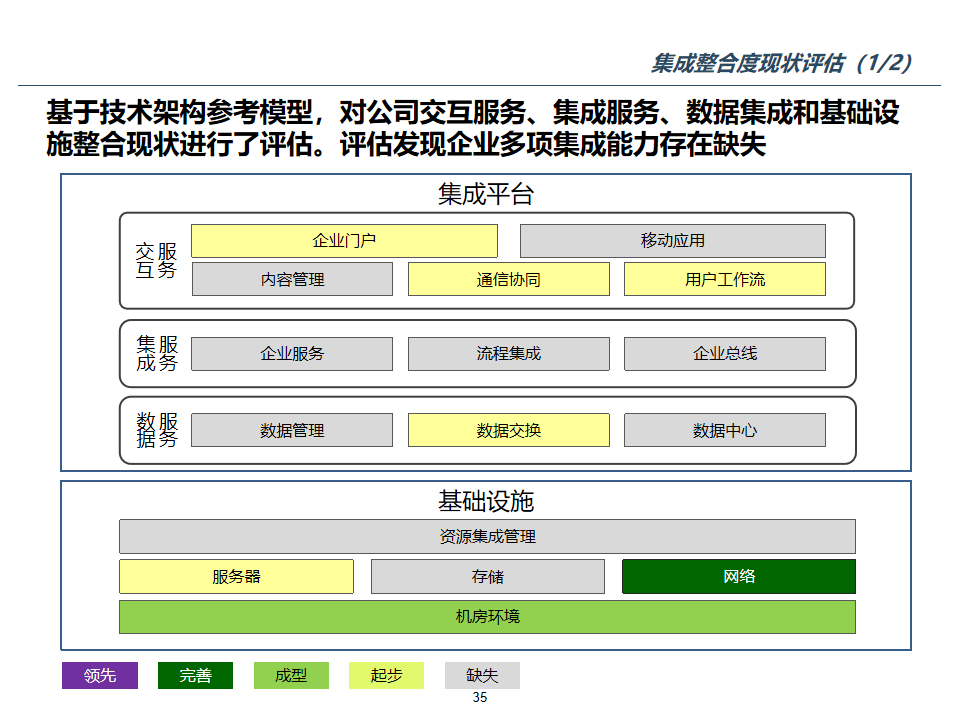Screen dimensions: 960x720
Task: Click the page number 35
Action: (480, 697)
